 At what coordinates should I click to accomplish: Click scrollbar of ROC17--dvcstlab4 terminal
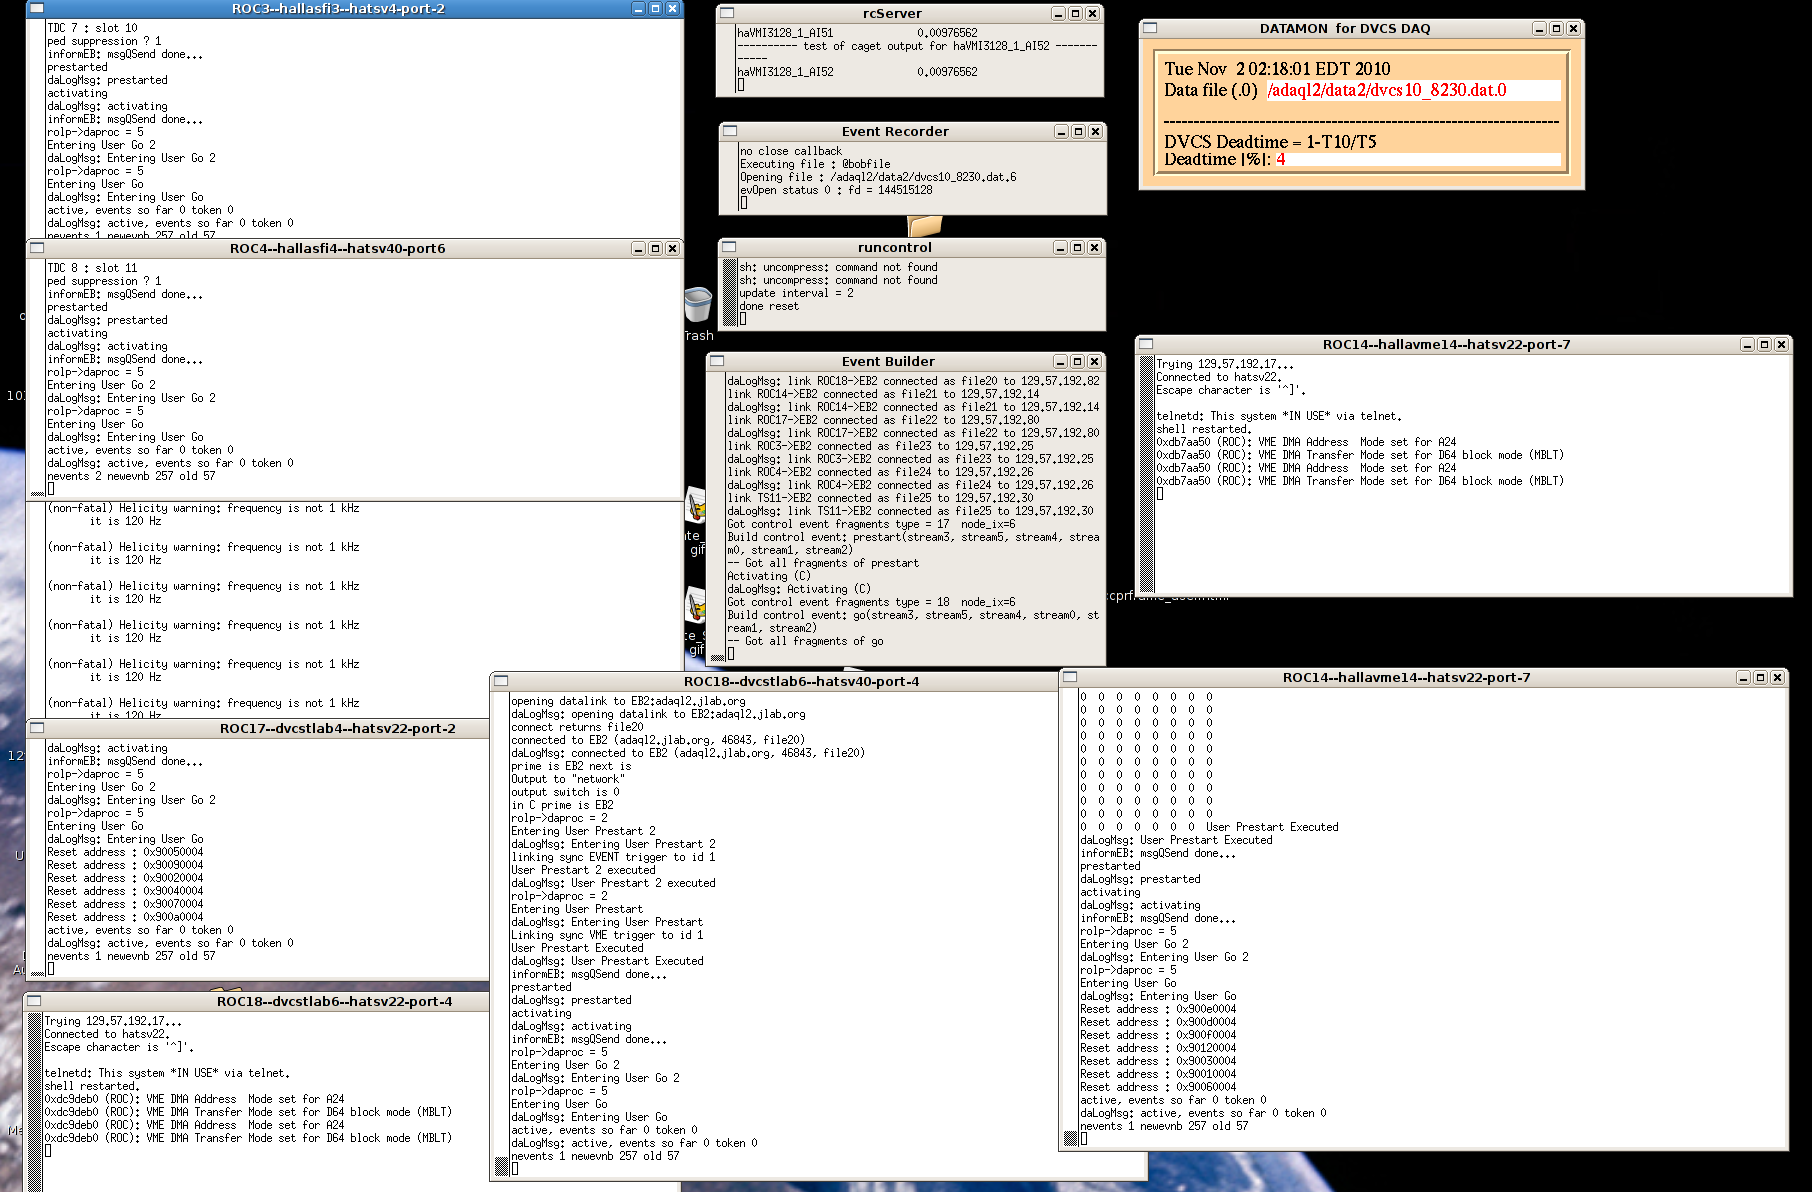click(x=37, y=858)
